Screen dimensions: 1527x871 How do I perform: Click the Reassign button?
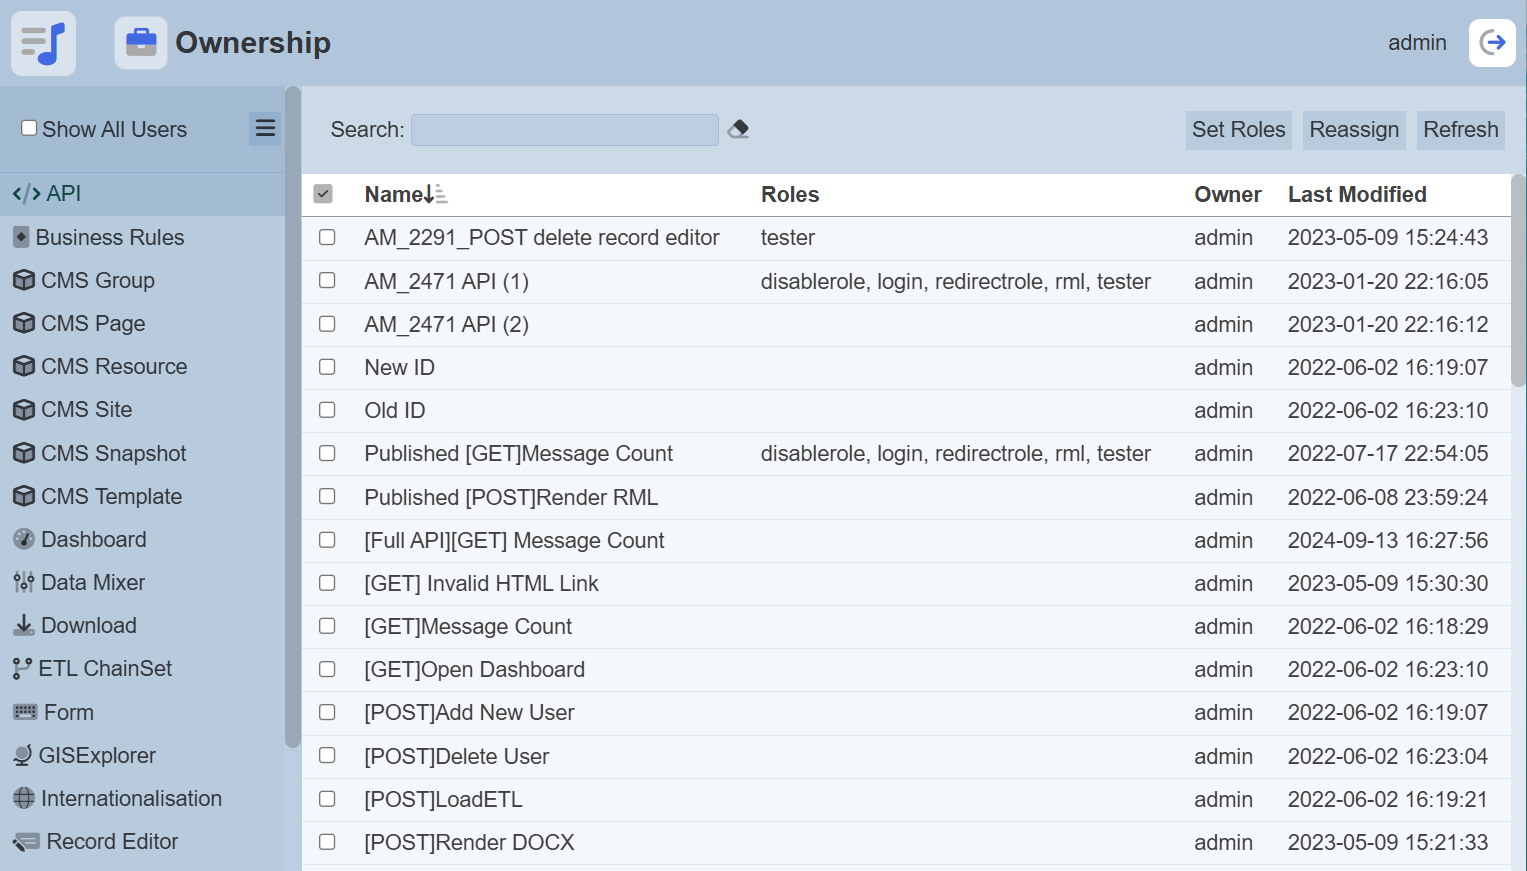1353,130
